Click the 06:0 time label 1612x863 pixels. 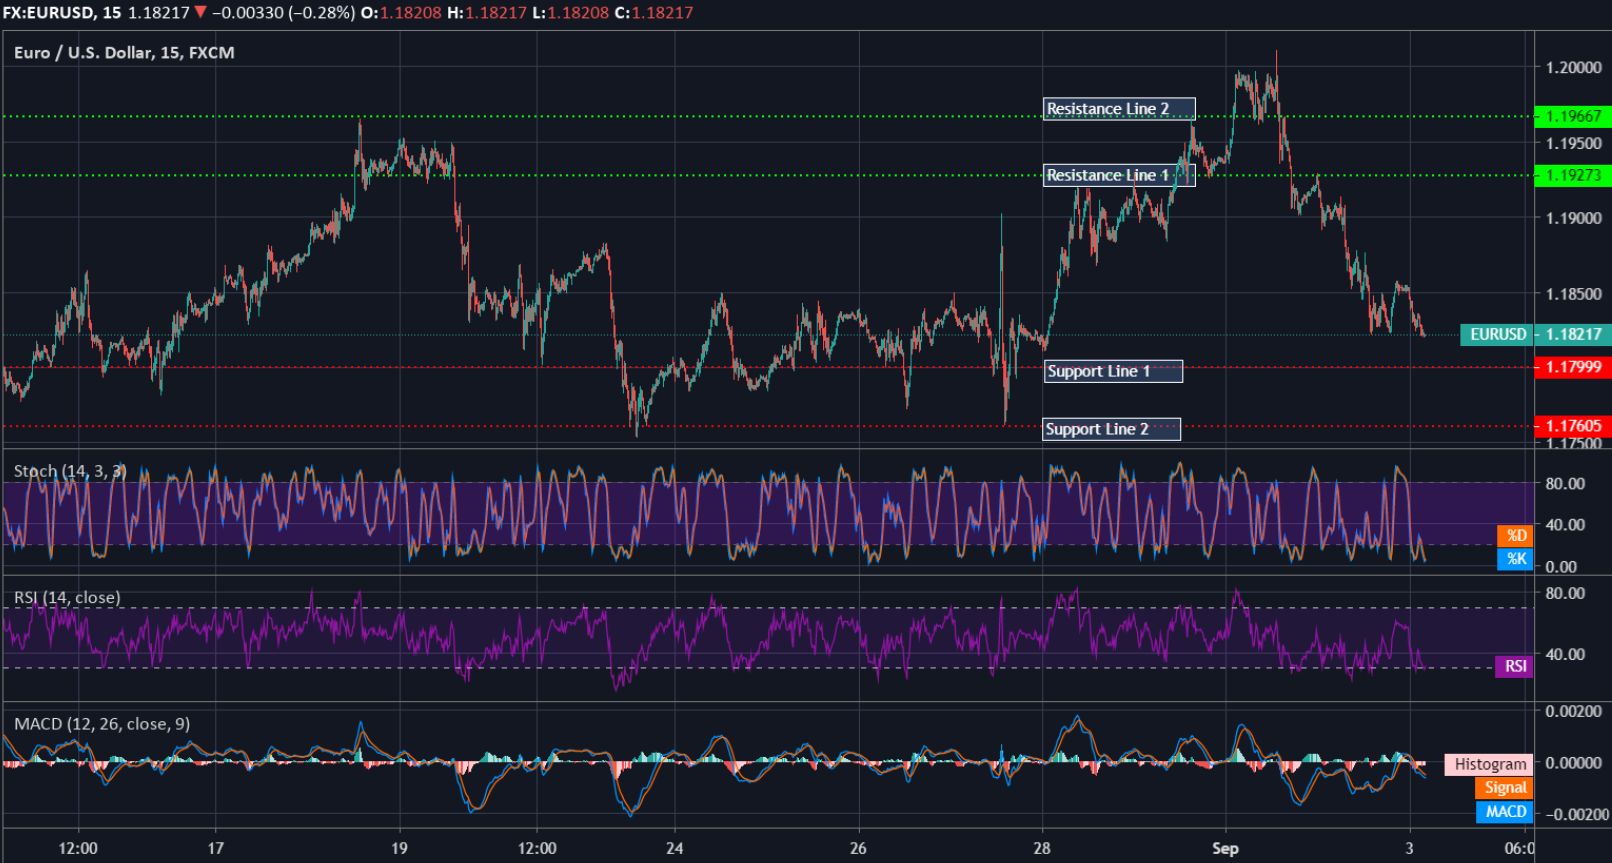(x=1519, y=848)
